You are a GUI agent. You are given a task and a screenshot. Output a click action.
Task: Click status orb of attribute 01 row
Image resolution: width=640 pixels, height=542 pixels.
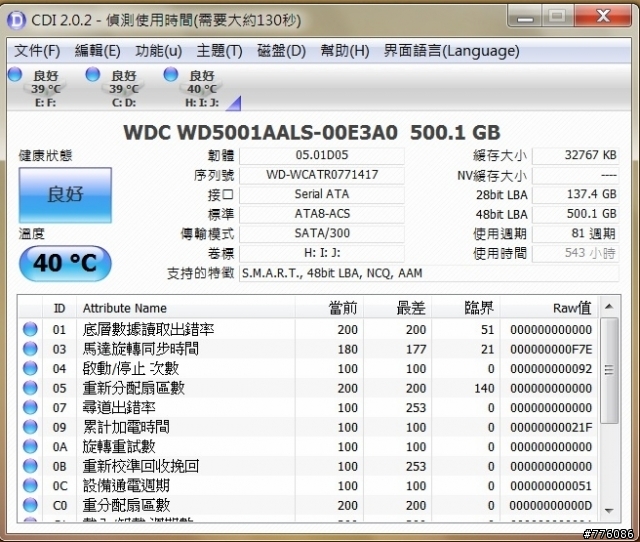(30, 329)
